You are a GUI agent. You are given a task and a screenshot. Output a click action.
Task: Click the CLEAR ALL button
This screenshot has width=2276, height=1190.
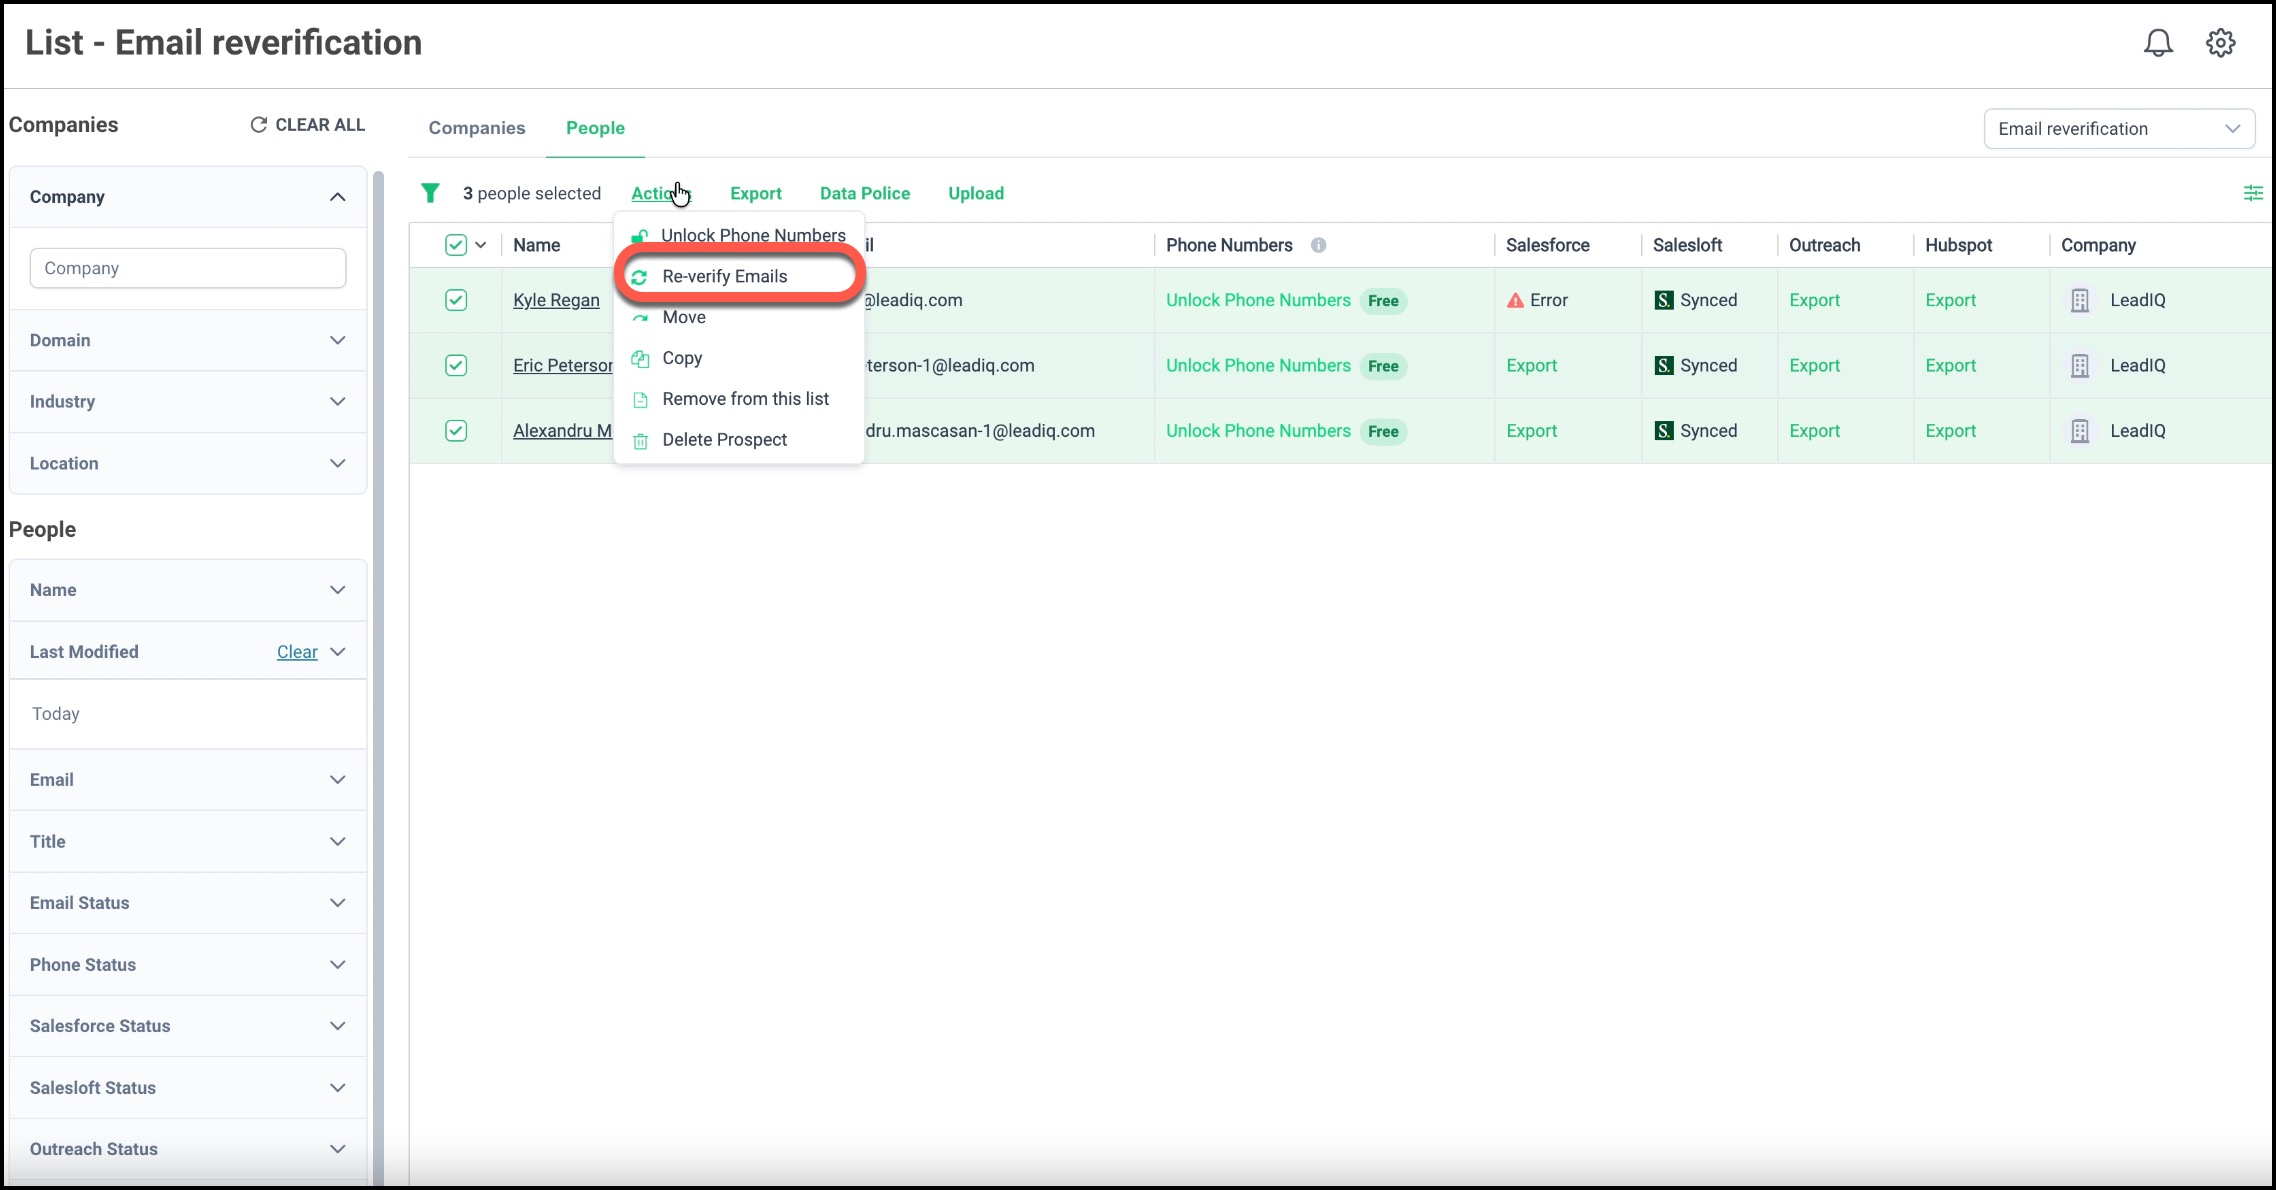[307, 125]
